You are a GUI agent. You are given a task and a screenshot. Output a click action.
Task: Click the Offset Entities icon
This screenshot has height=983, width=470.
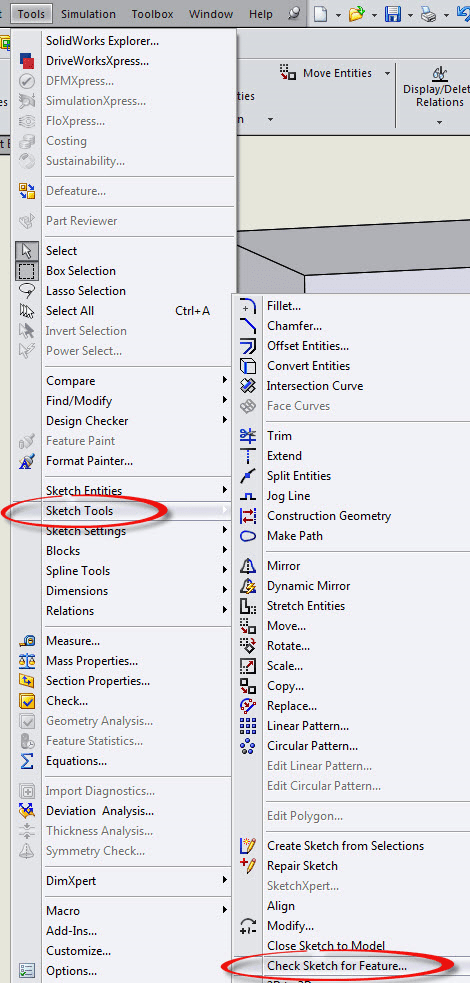coord(248,346)
